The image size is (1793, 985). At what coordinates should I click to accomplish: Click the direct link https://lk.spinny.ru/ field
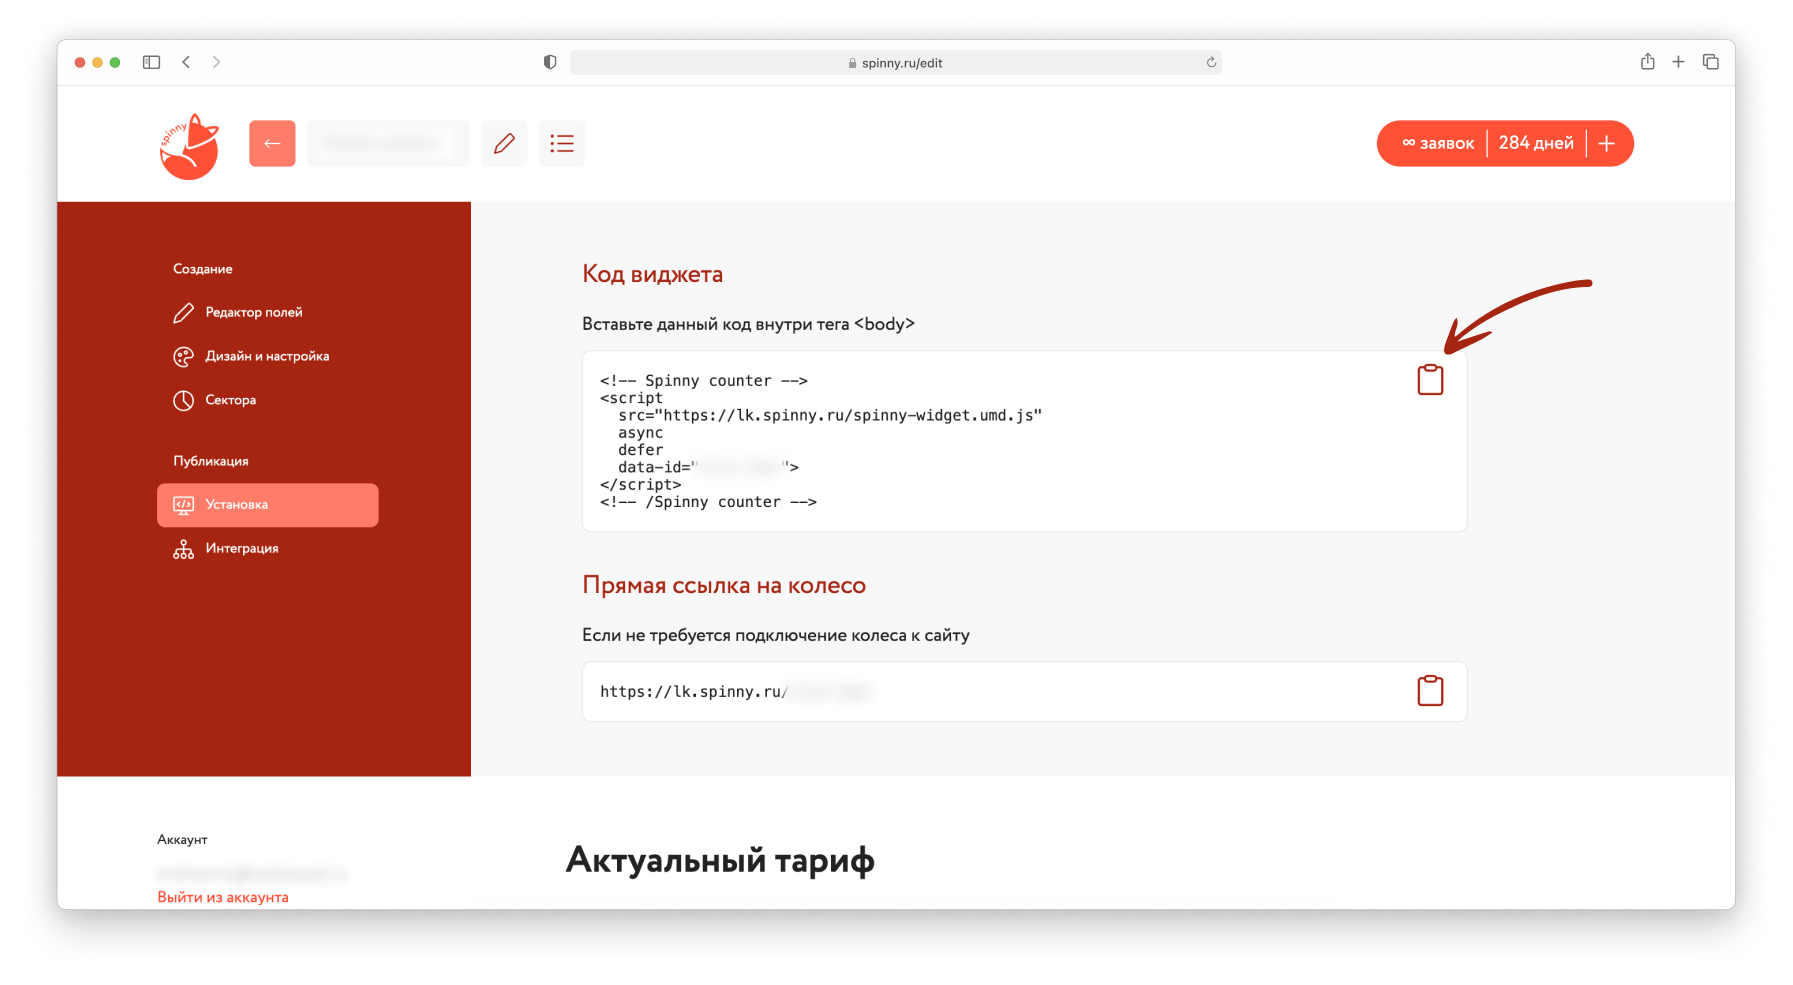click(x=1024, y=691)
